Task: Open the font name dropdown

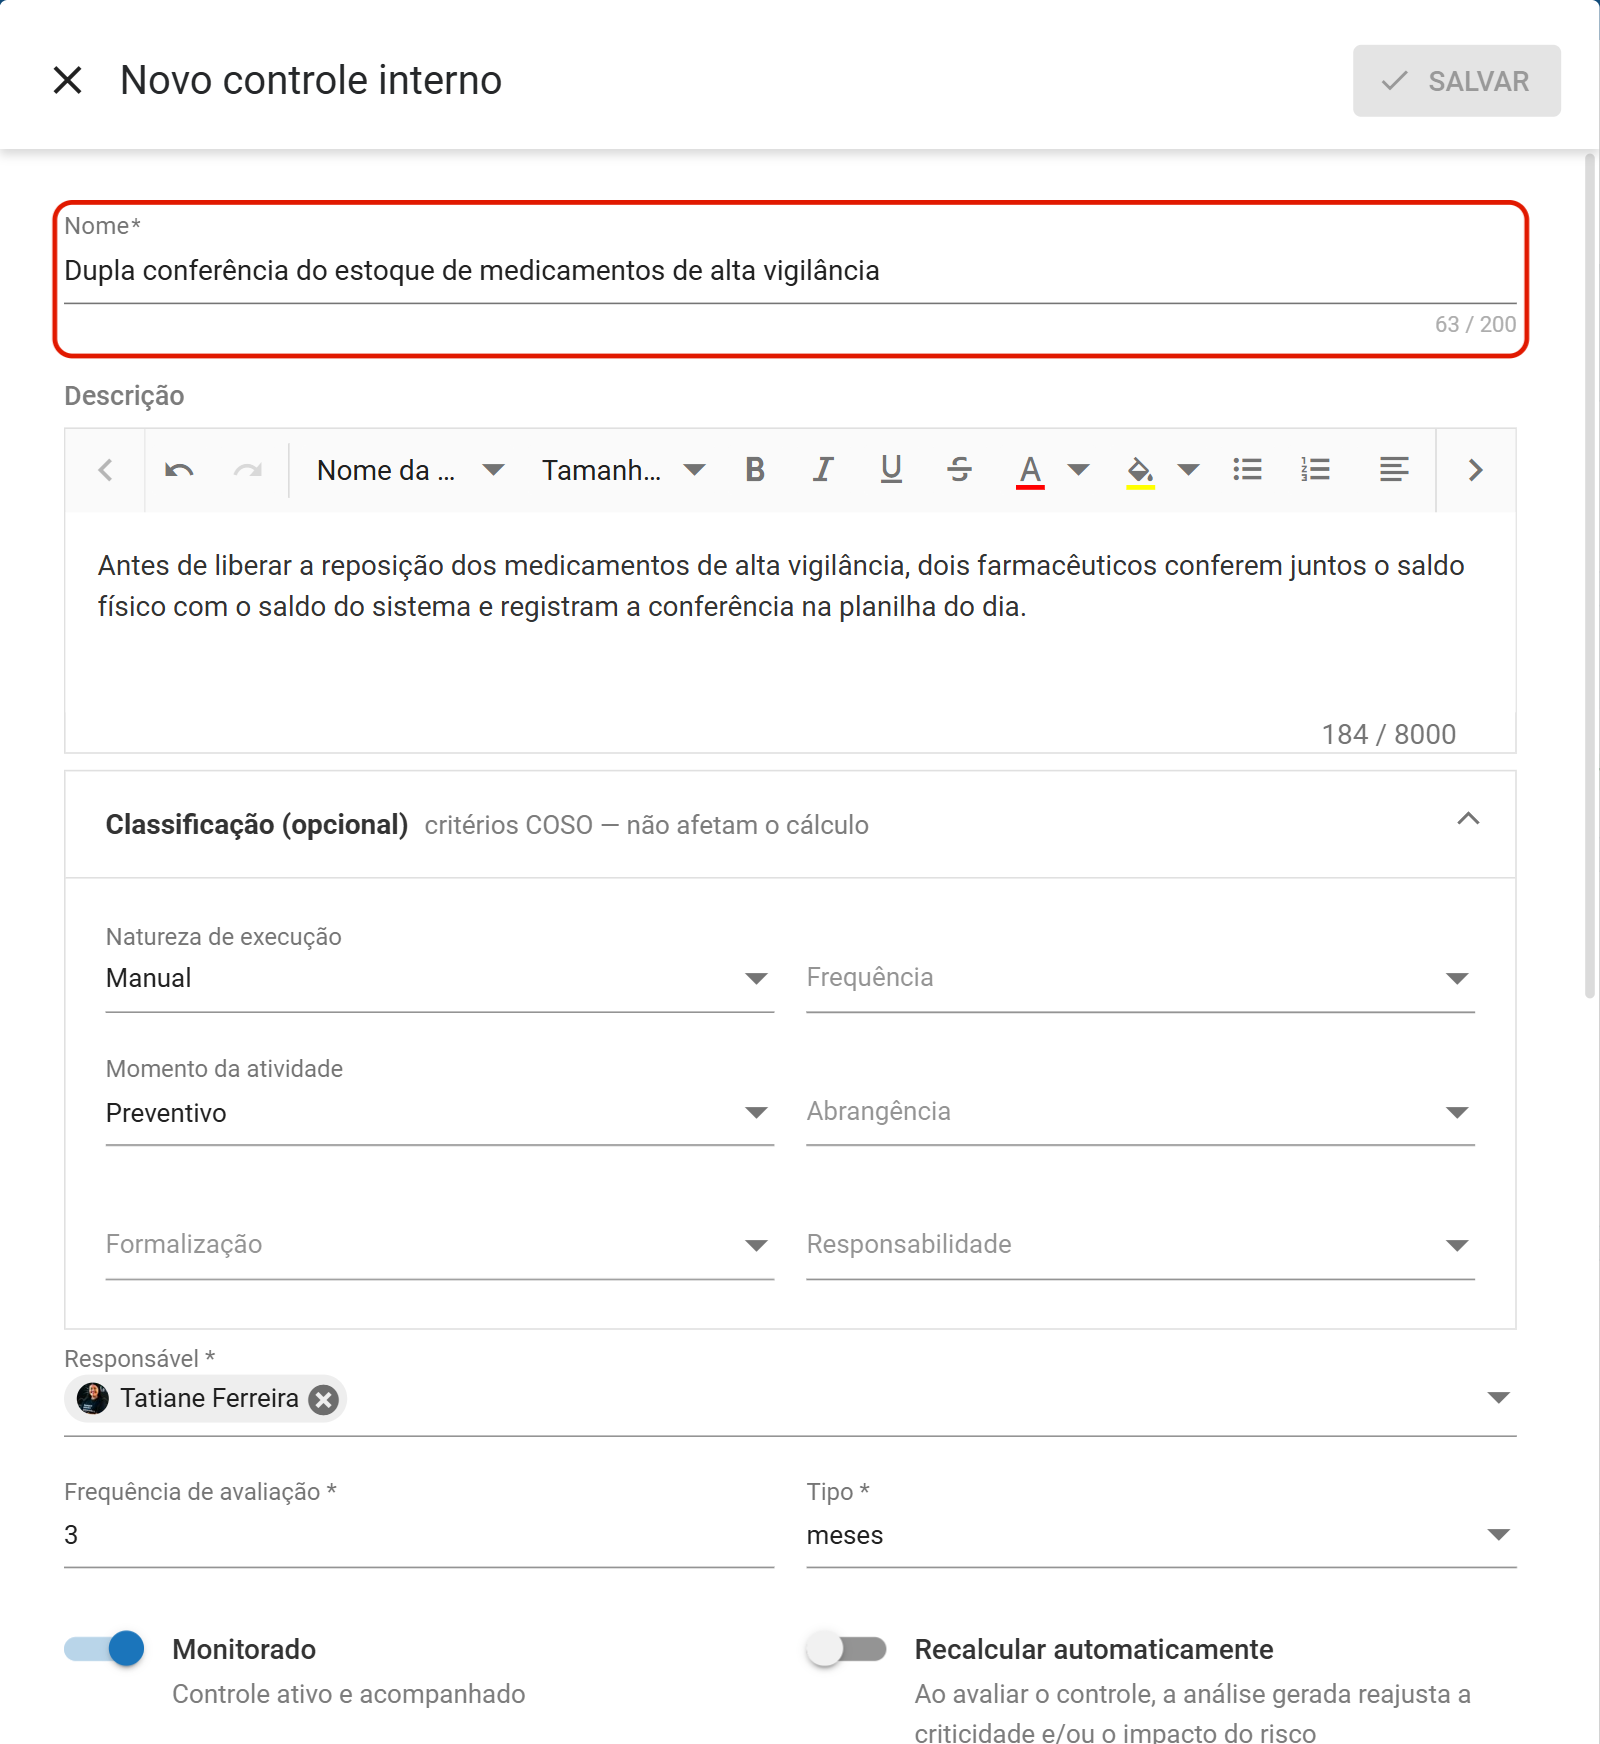Action: tap(411, 470)
